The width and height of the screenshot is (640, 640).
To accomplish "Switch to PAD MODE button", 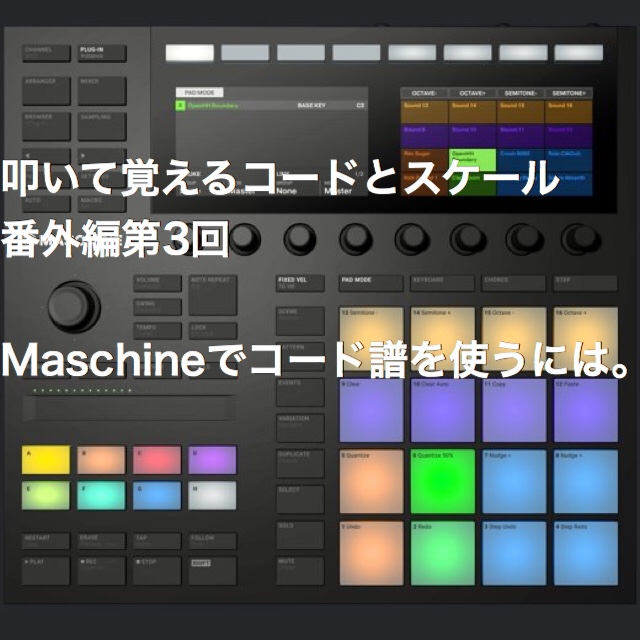I will click(x=371, y=283).
